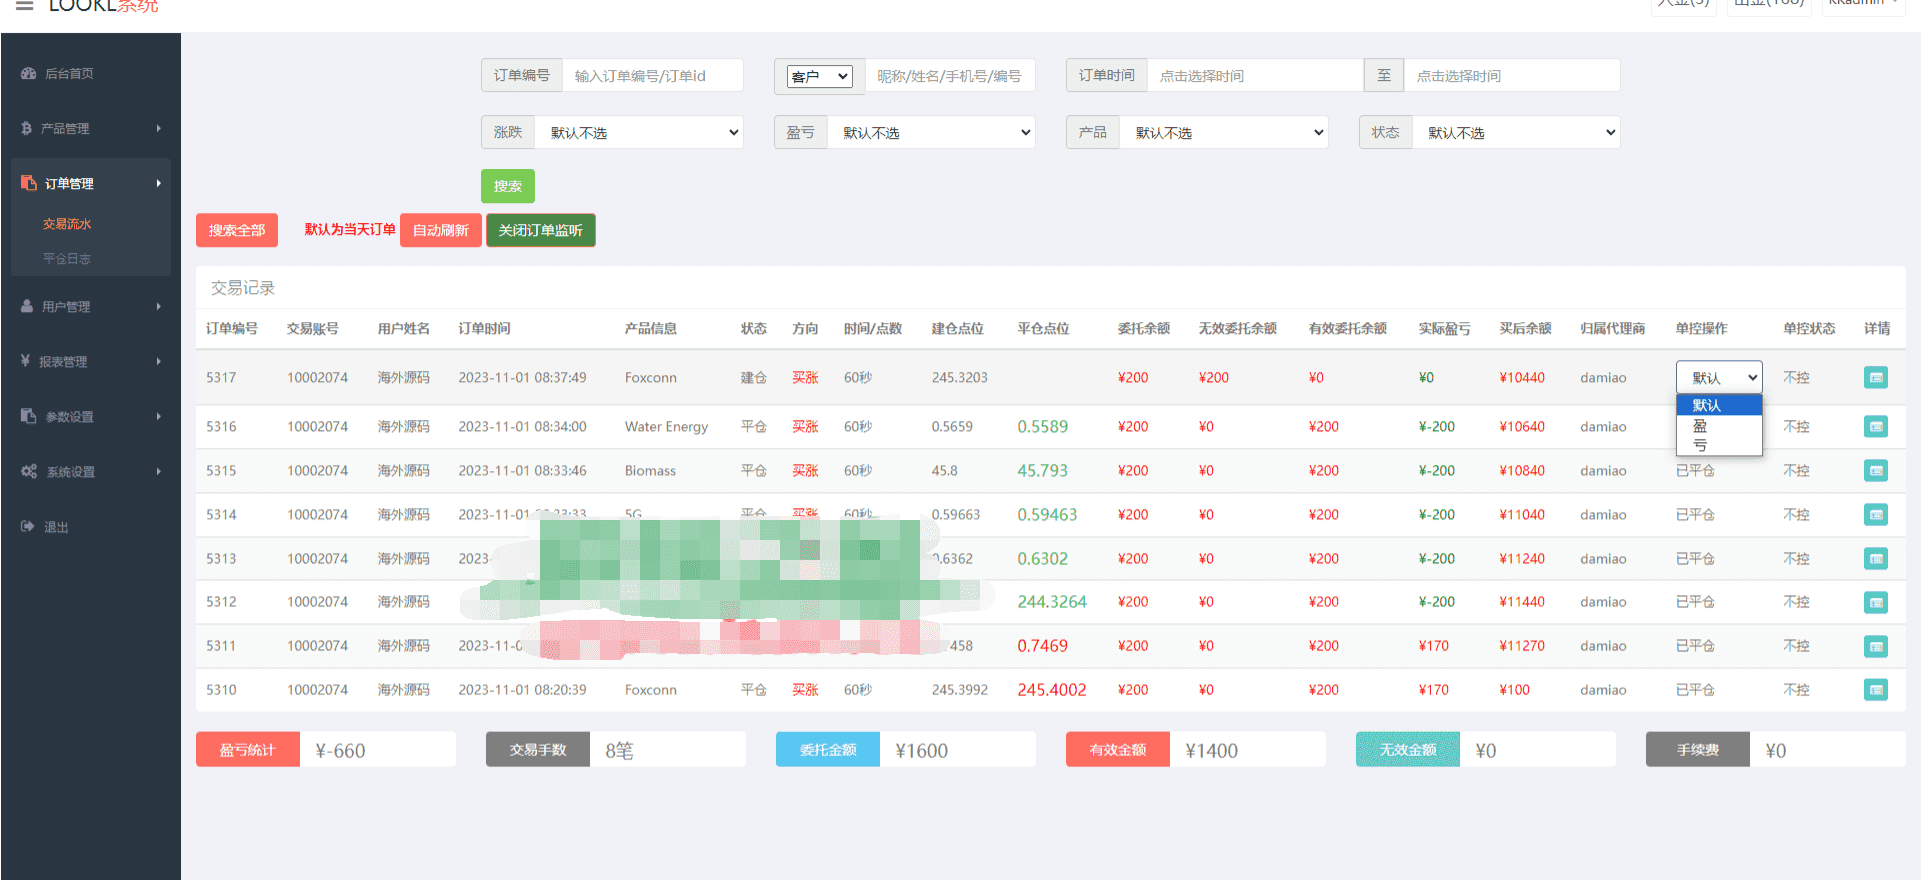Click the 退出 logout icon in sidebar
This screenshot has width=1921, height=880.
[x=27, y=527]
